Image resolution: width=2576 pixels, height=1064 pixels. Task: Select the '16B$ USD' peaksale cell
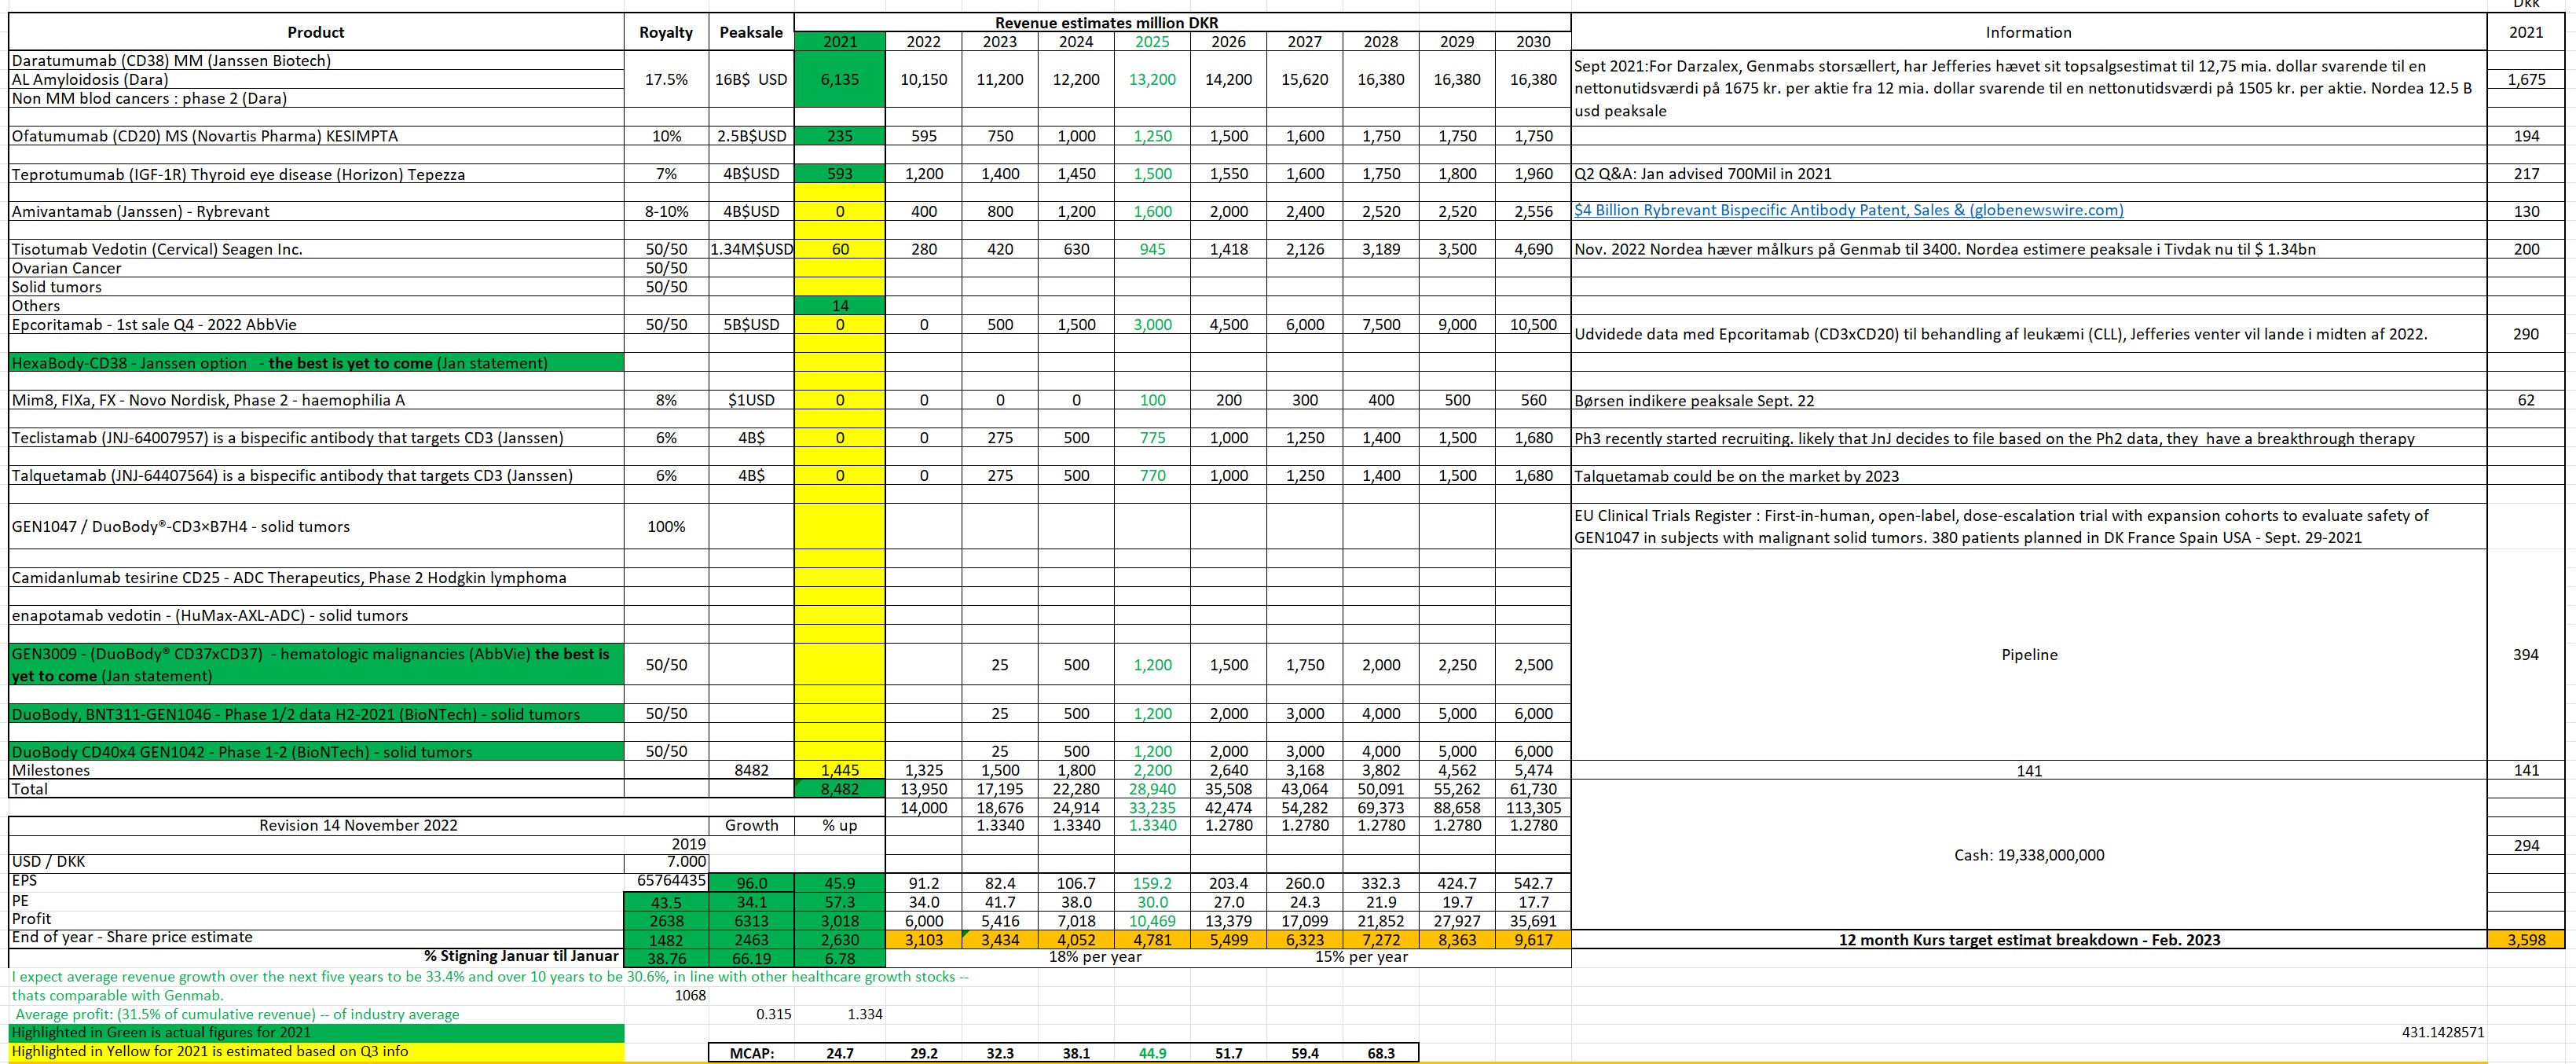pyautogui.click(x=751, y=80)
